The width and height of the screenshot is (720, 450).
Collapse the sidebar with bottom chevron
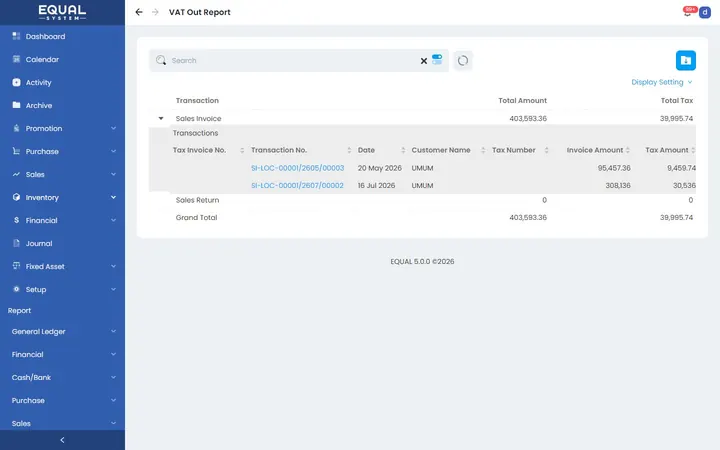(x=62, y=440)
